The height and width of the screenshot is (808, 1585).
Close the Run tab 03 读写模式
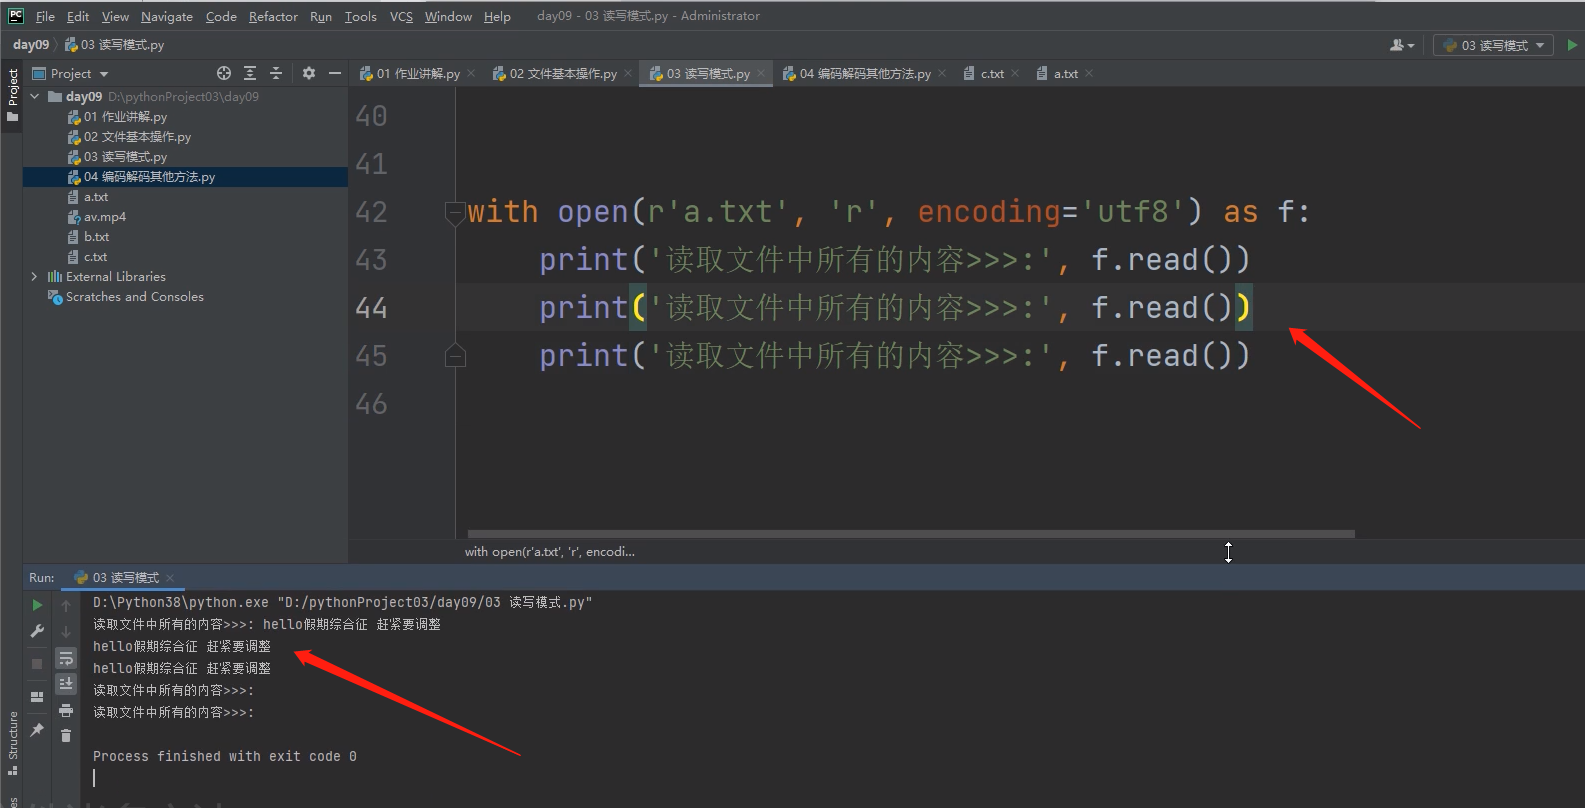[170, 578]
